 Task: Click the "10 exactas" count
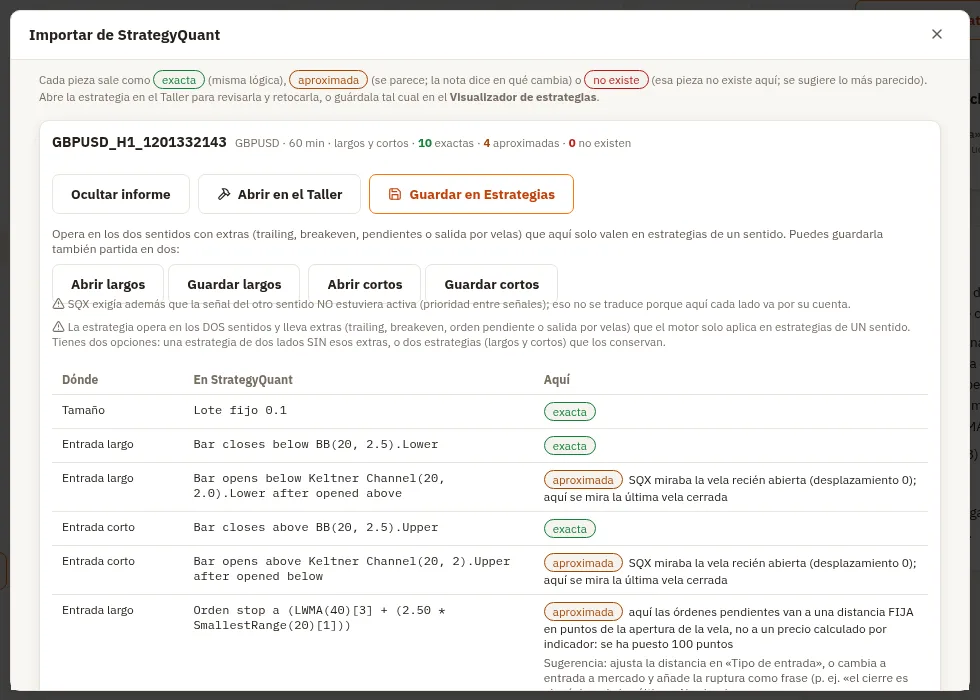(446, 143)
